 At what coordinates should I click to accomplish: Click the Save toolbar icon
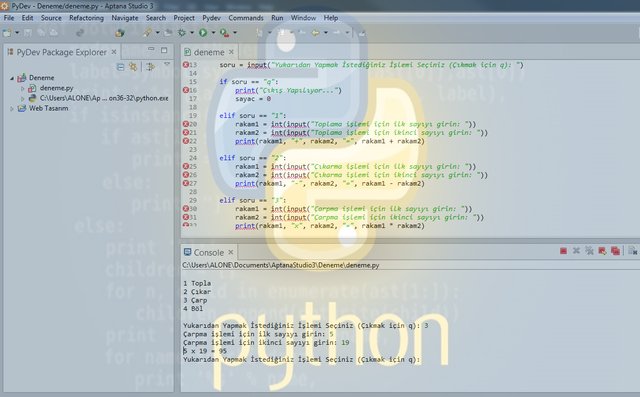[x=28, y=33]
